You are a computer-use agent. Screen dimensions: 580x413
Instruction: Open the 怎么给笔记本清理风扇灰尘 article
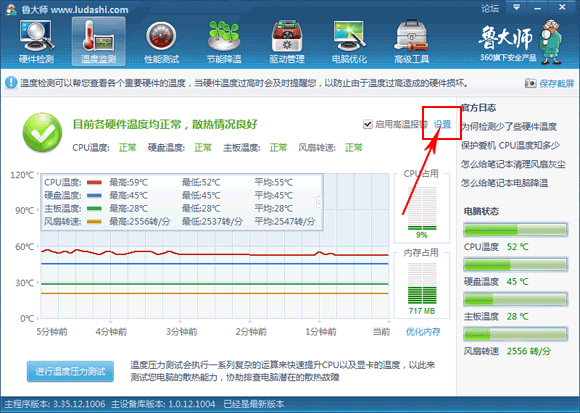point(513,164)
